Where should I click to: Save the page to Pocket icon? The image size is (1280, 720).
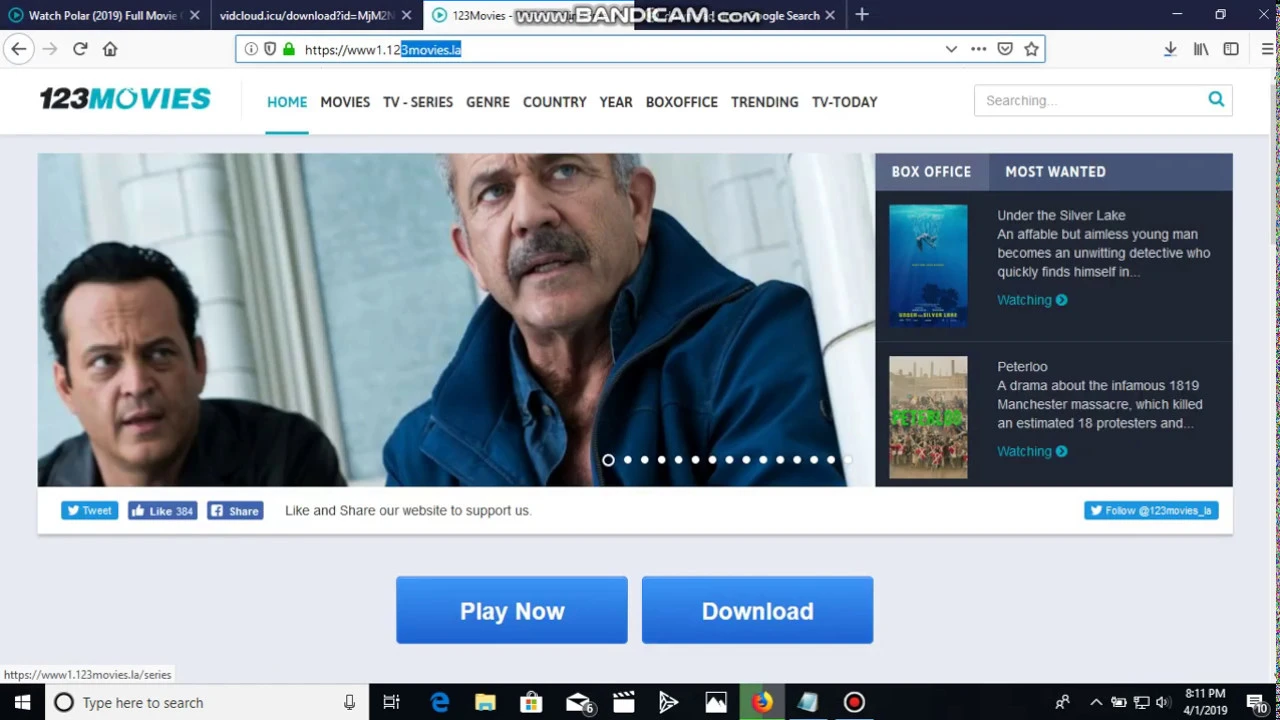[1005, 49]
